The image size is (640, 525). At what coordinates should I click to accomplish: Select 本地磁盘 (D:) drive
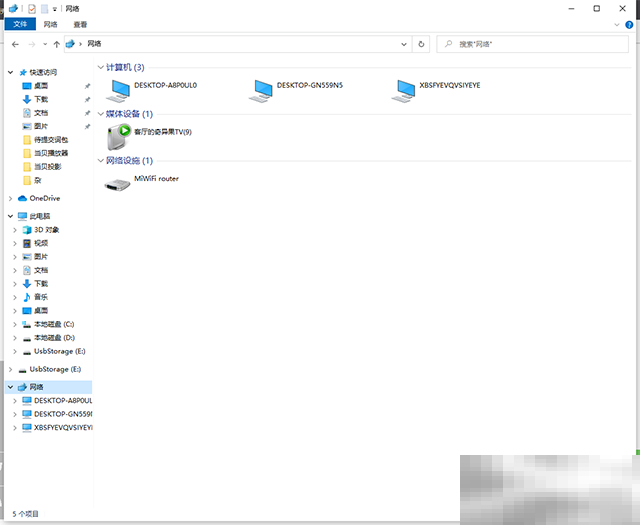coord(54,338)
